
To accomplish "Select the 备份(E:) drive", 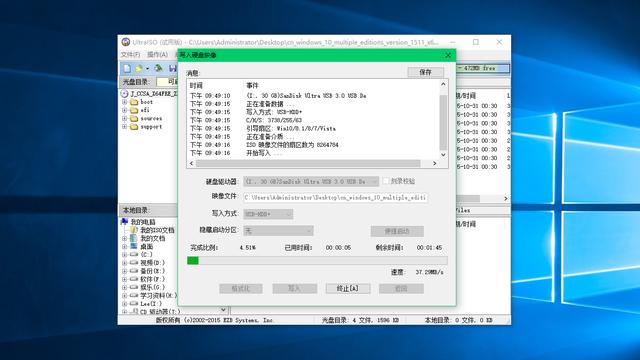I will click(x=153, y=271).
